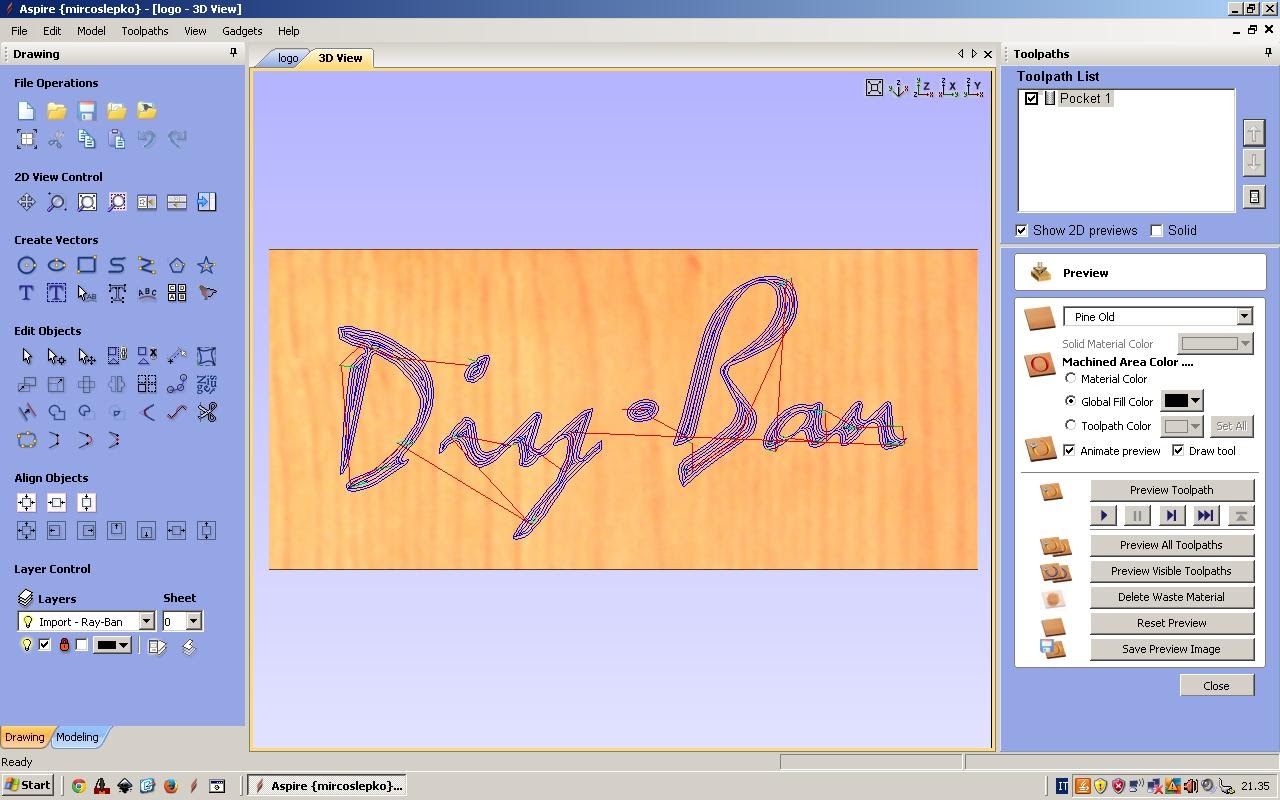Open the Save file icon in File Operations

(87, 110)
